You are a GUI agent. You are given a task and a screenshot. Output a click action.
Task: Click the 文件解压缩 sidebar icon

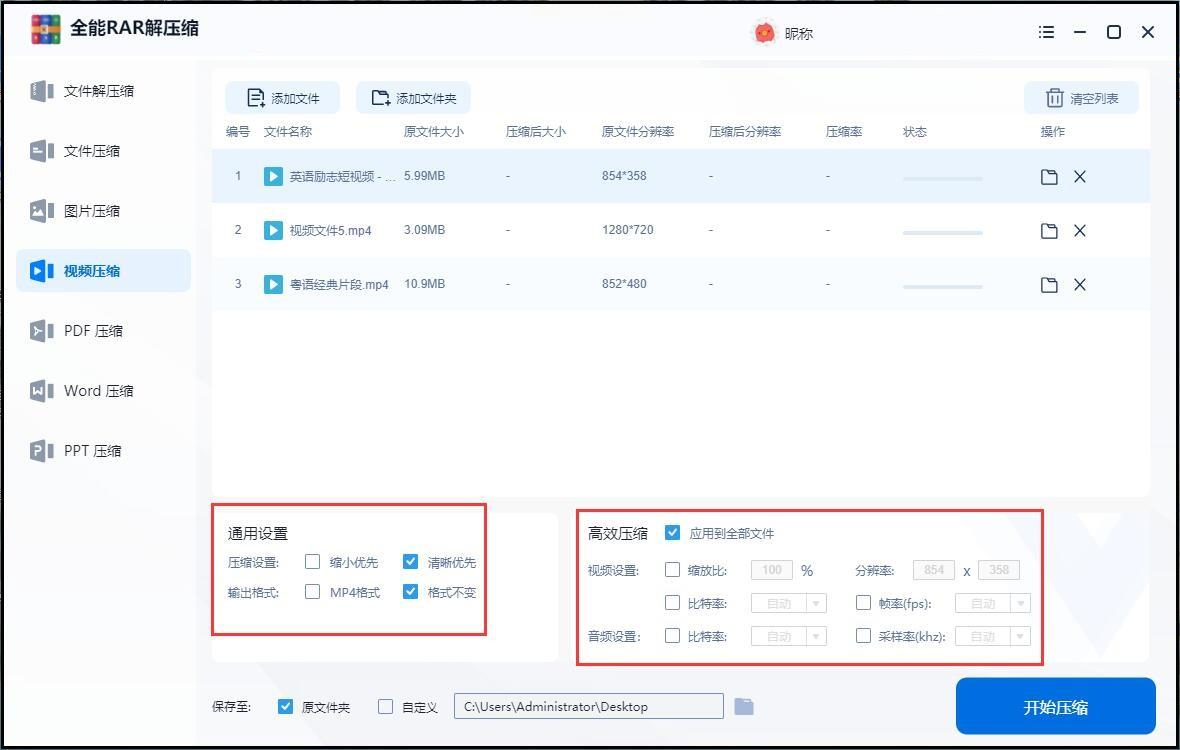[41, 91]
